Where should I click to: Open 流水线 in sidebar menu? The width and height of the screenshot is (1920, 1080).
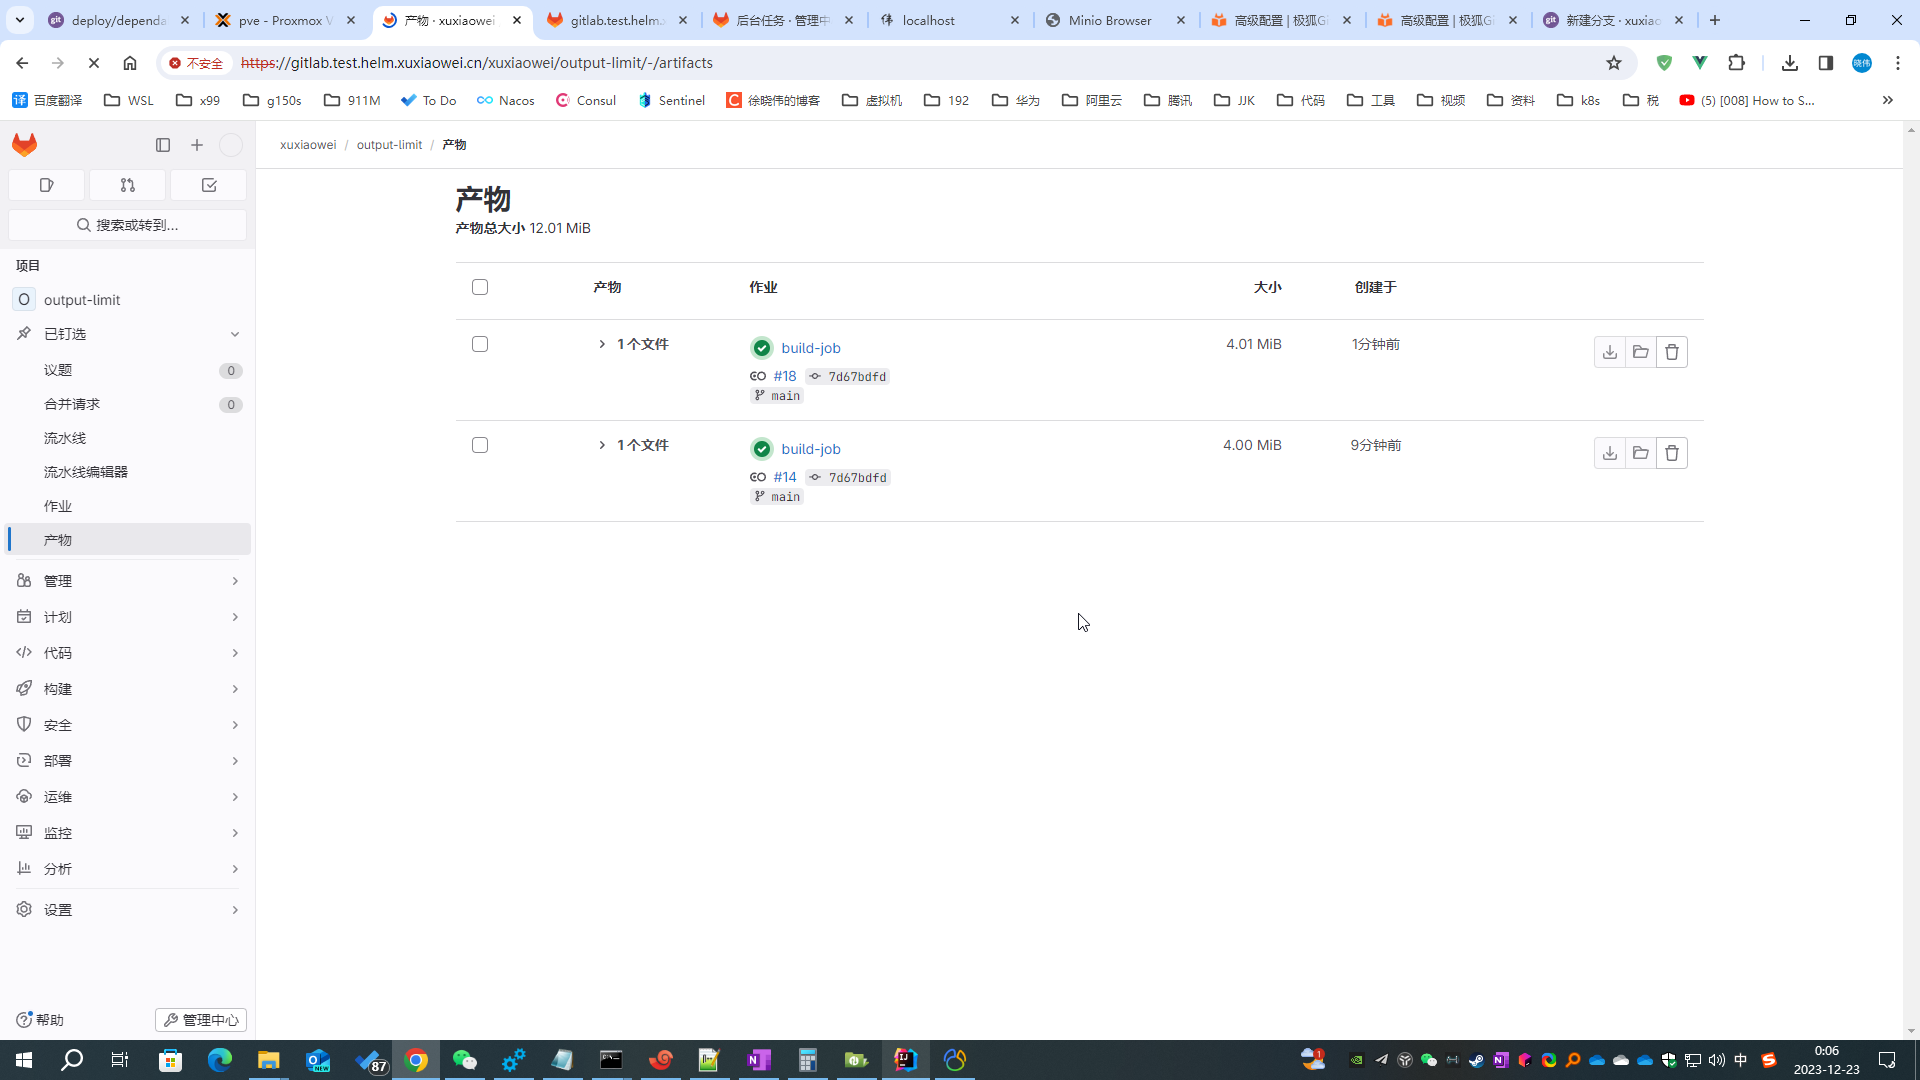(65, 438)
